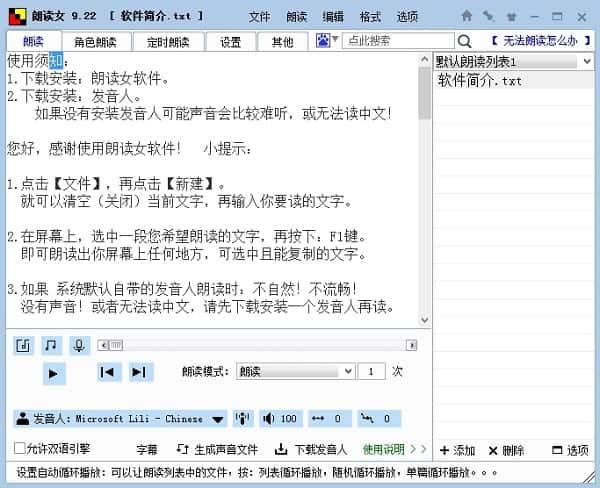This screenshot has height=488, width=600.
Task: Click the Baidu paw search engine icon
Action: pyautogui.click(x=324, y=41)
